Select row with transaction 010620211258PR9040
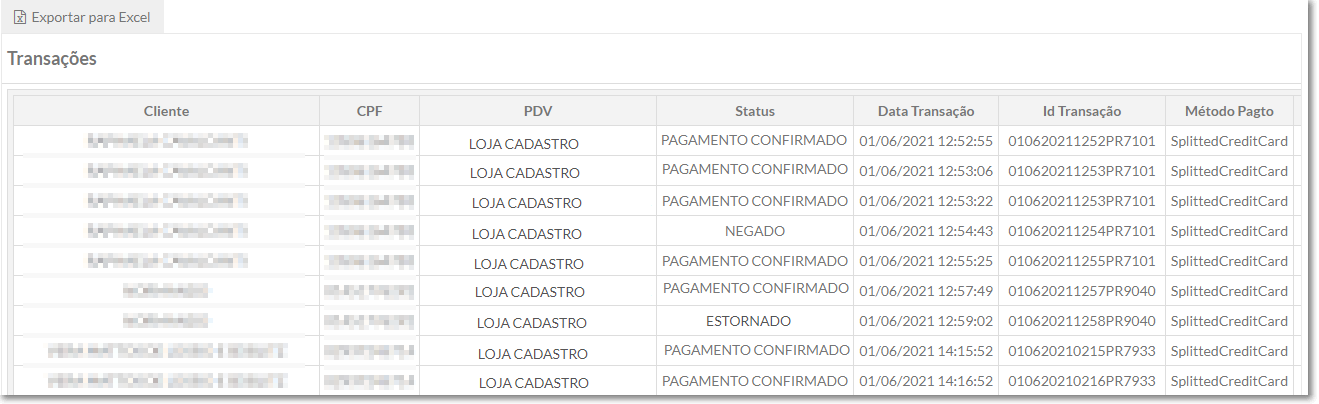This screenshot has height=404, width=1319. (x=653, y=321)
